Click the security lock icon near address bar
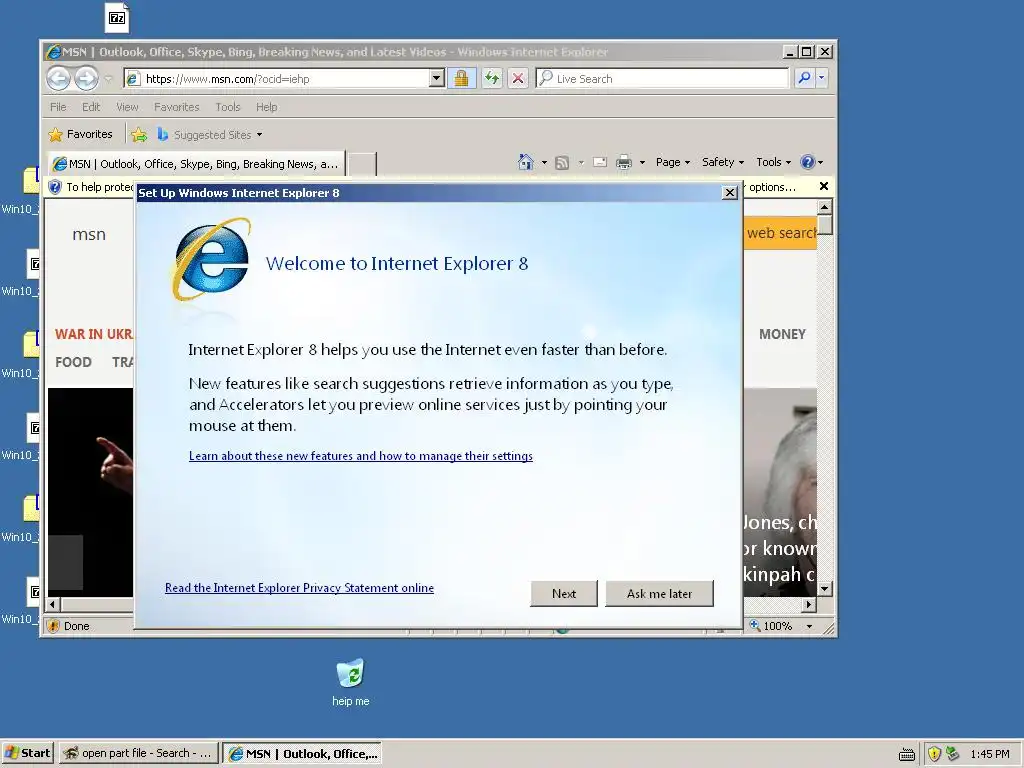 tap(461, 79)
